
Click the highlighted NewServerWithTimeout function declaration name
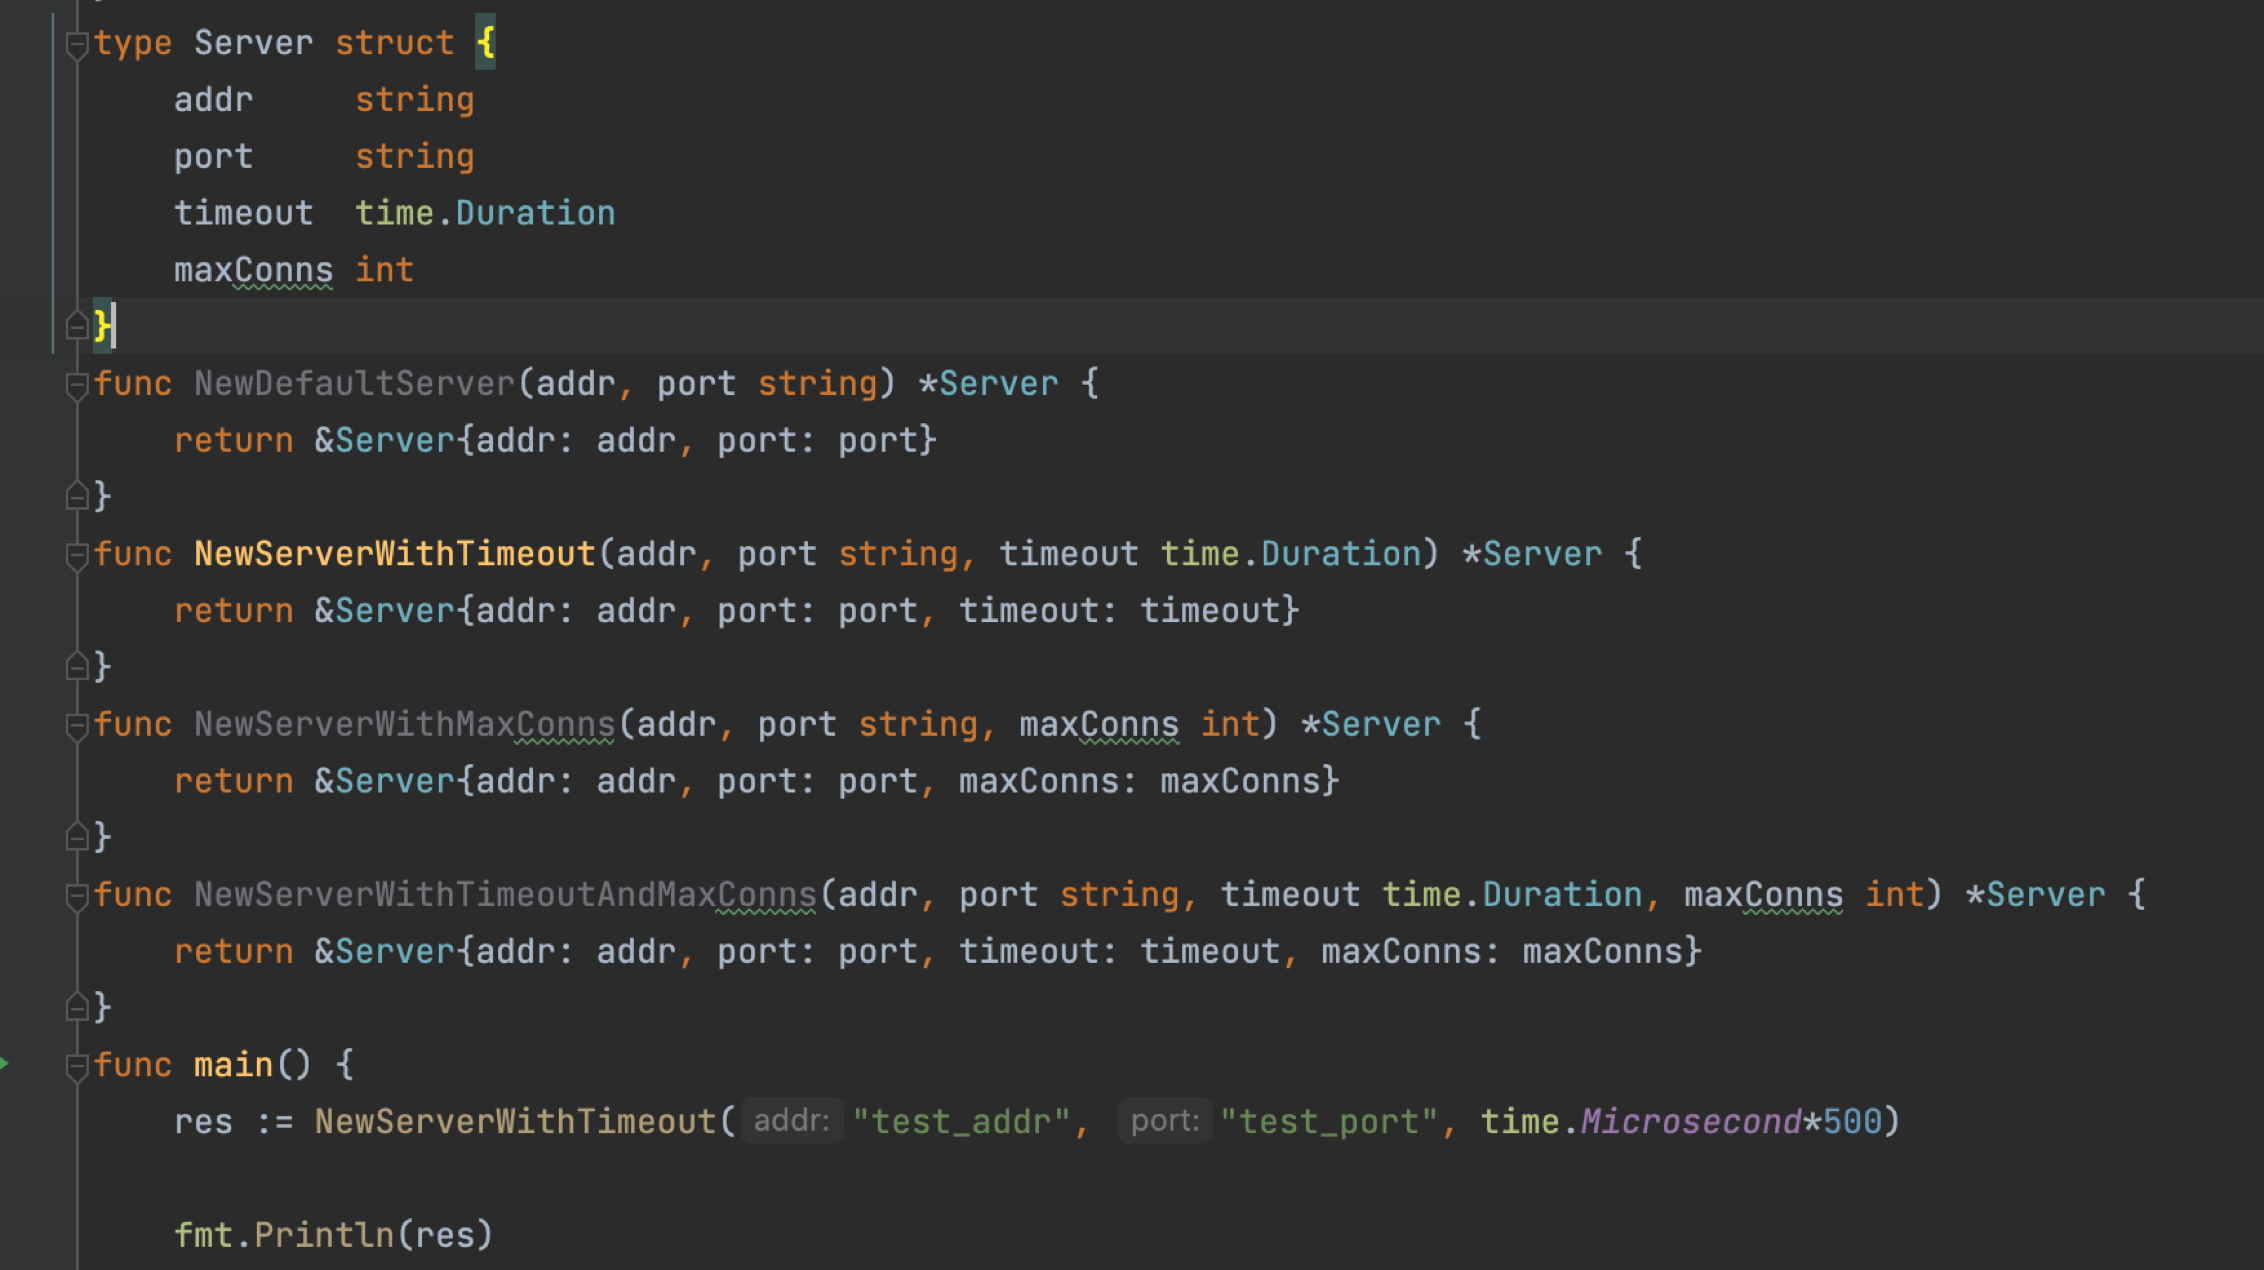pyautogui.click(x=394, y=554)
